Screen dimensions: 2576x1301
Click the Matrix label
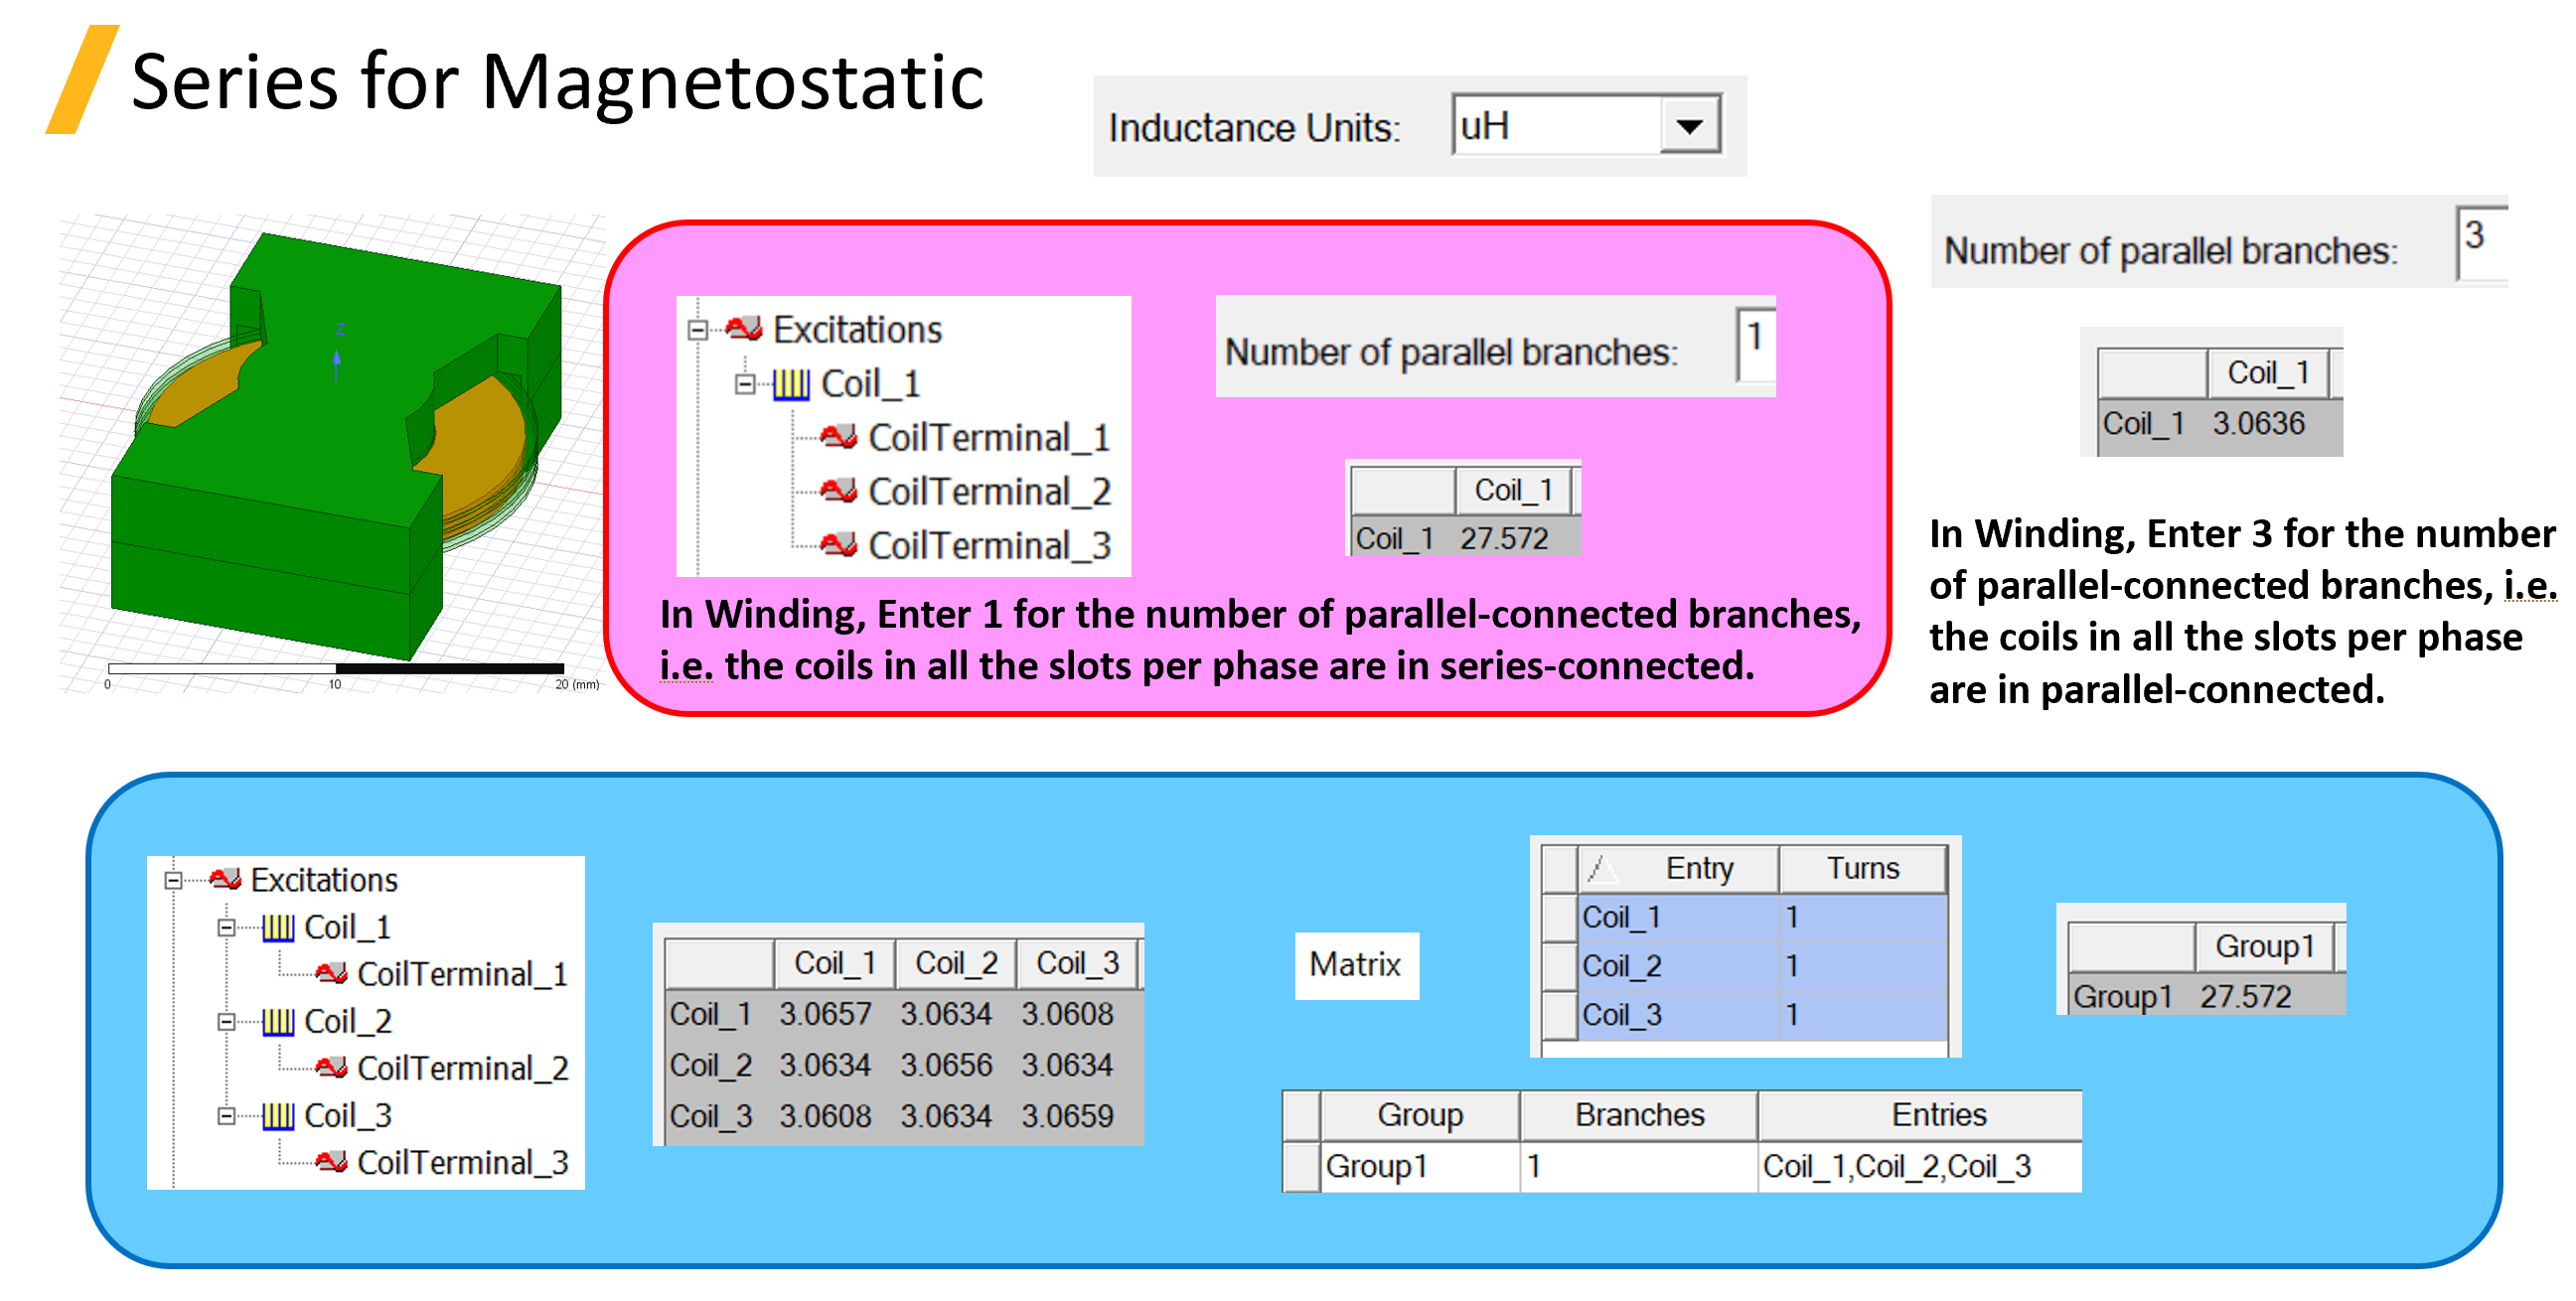pyautogui.click(x=1355, y=964)
